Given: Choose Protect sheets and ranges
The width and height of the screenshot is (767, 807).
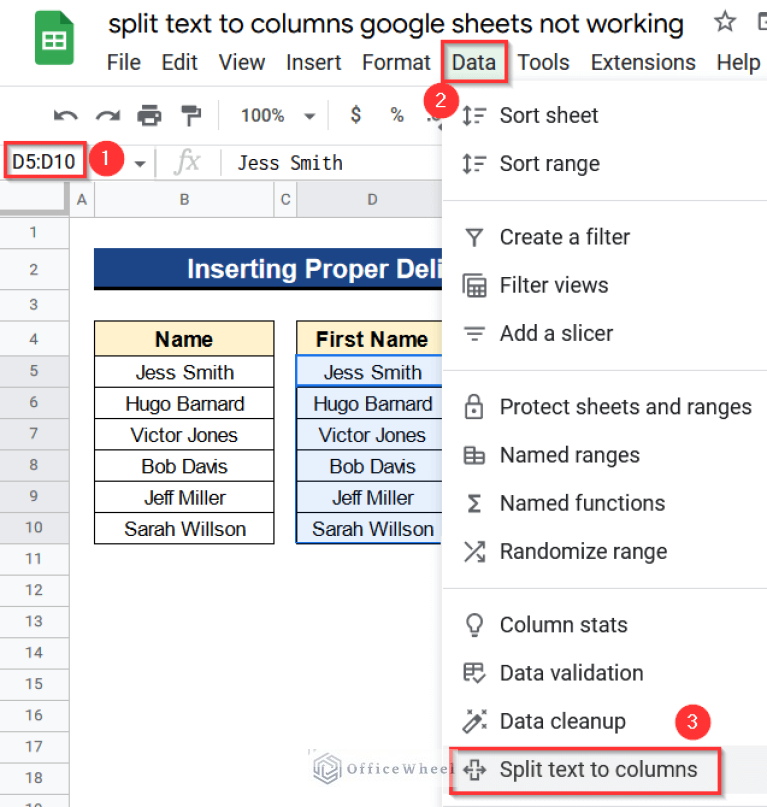Looking at the screenshot, I should 625,407.
